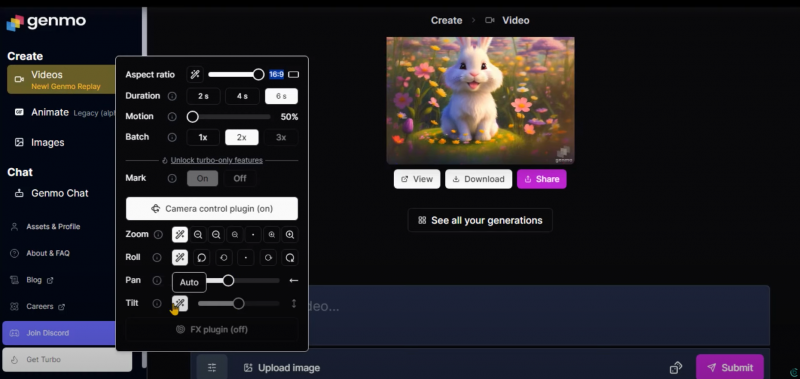Screen dimensions: 800x379
Task: Open About & FAQ page
Action: [x=41, y=253]
